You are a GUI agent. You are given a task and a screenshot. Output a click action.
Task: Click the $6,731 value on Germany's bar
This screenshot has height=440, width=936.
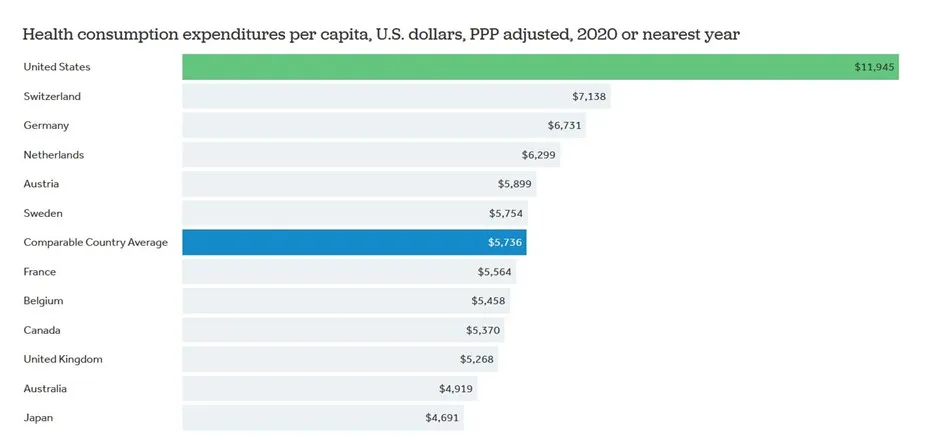pos(565,125)
